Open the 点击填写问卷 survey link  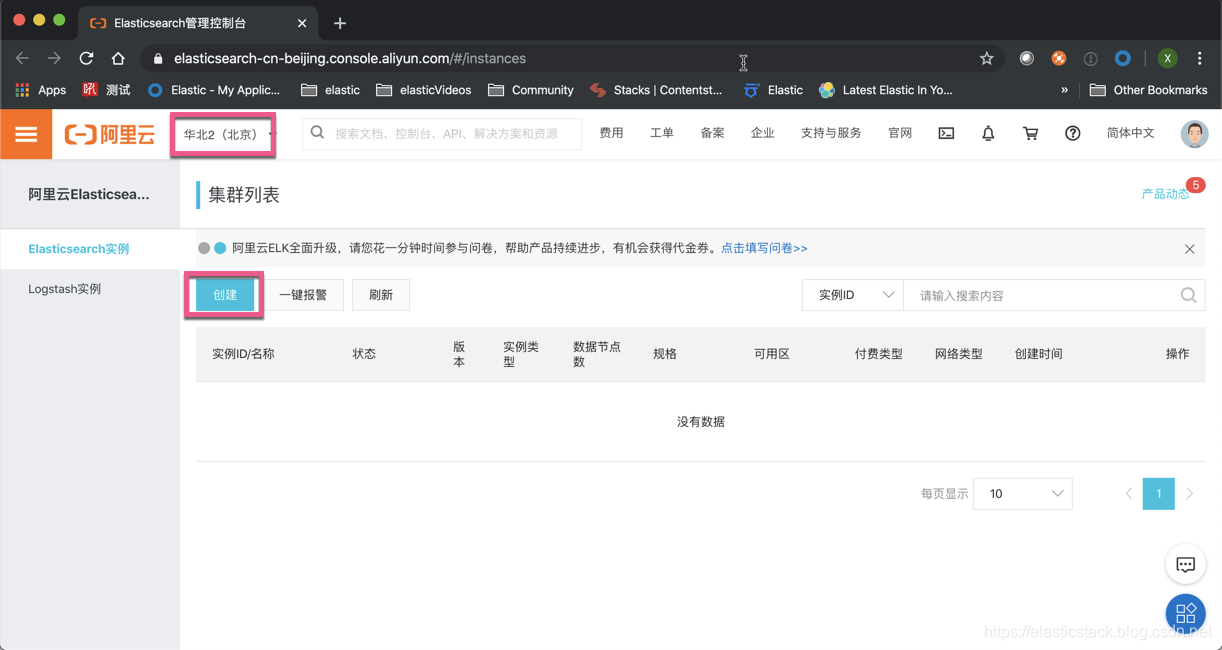[764, 248]
